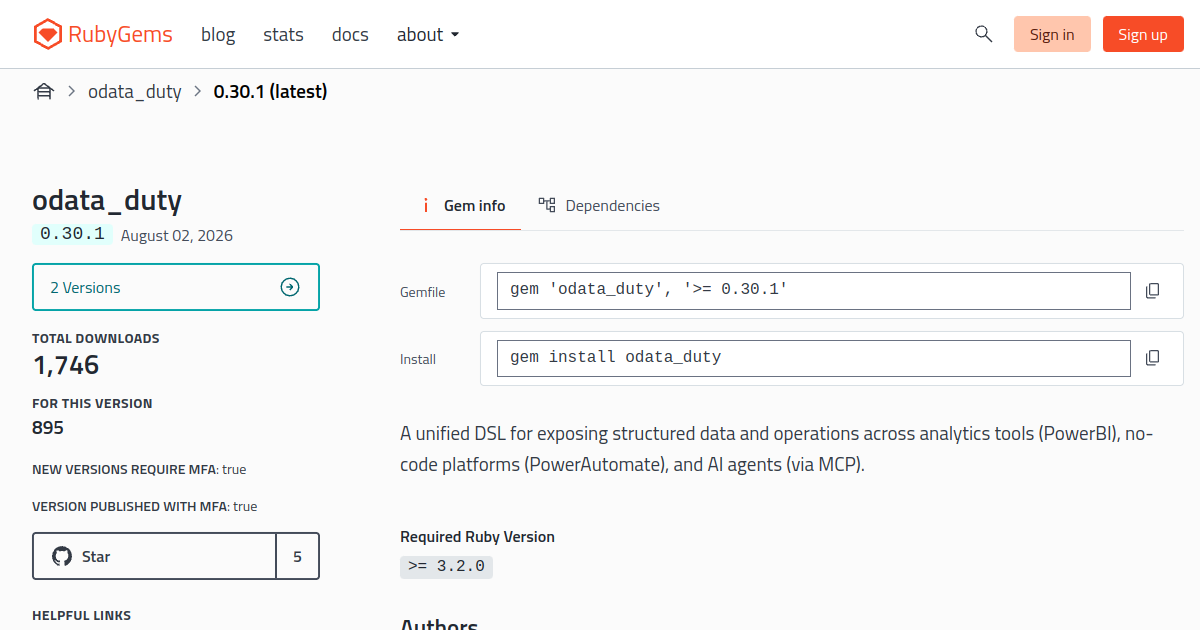Click the RubyGems logo in the header

(102, 34)
